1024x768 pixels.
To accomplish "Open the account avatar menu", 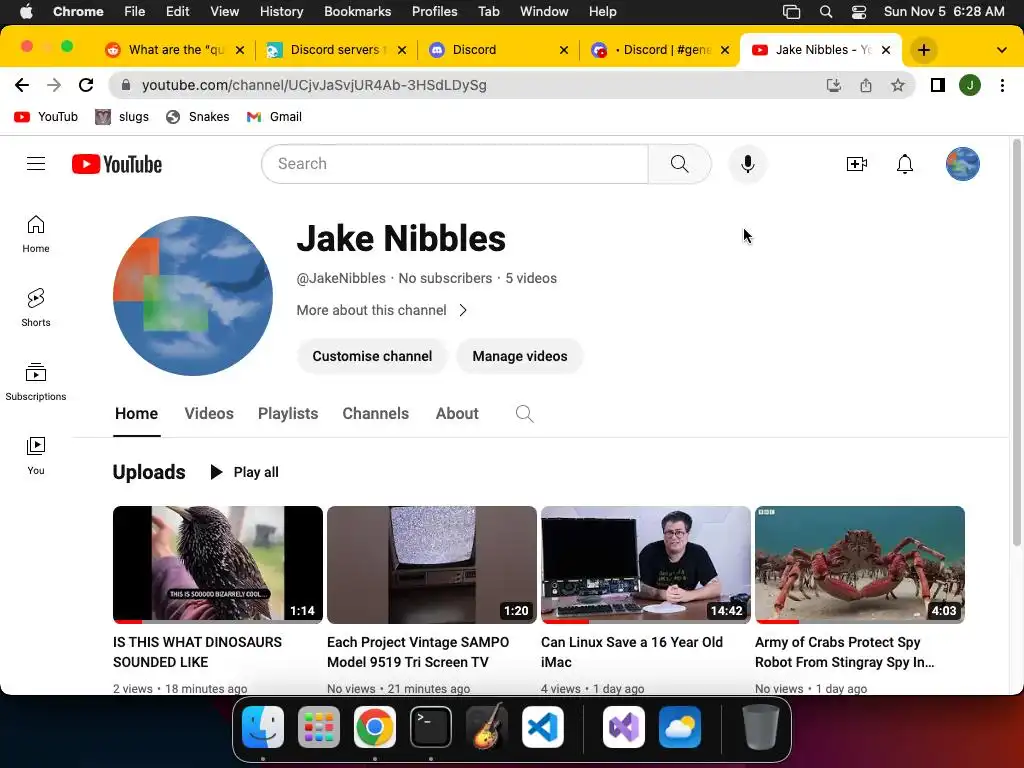I will [x=963, y=164].
